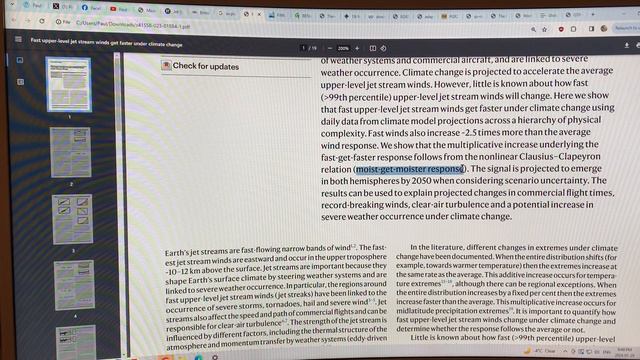Click the highlighted 'moist-get-moister response' text
Image resolution: width=640 pixels, height=360 pixels.
click(x=410, y=169)
